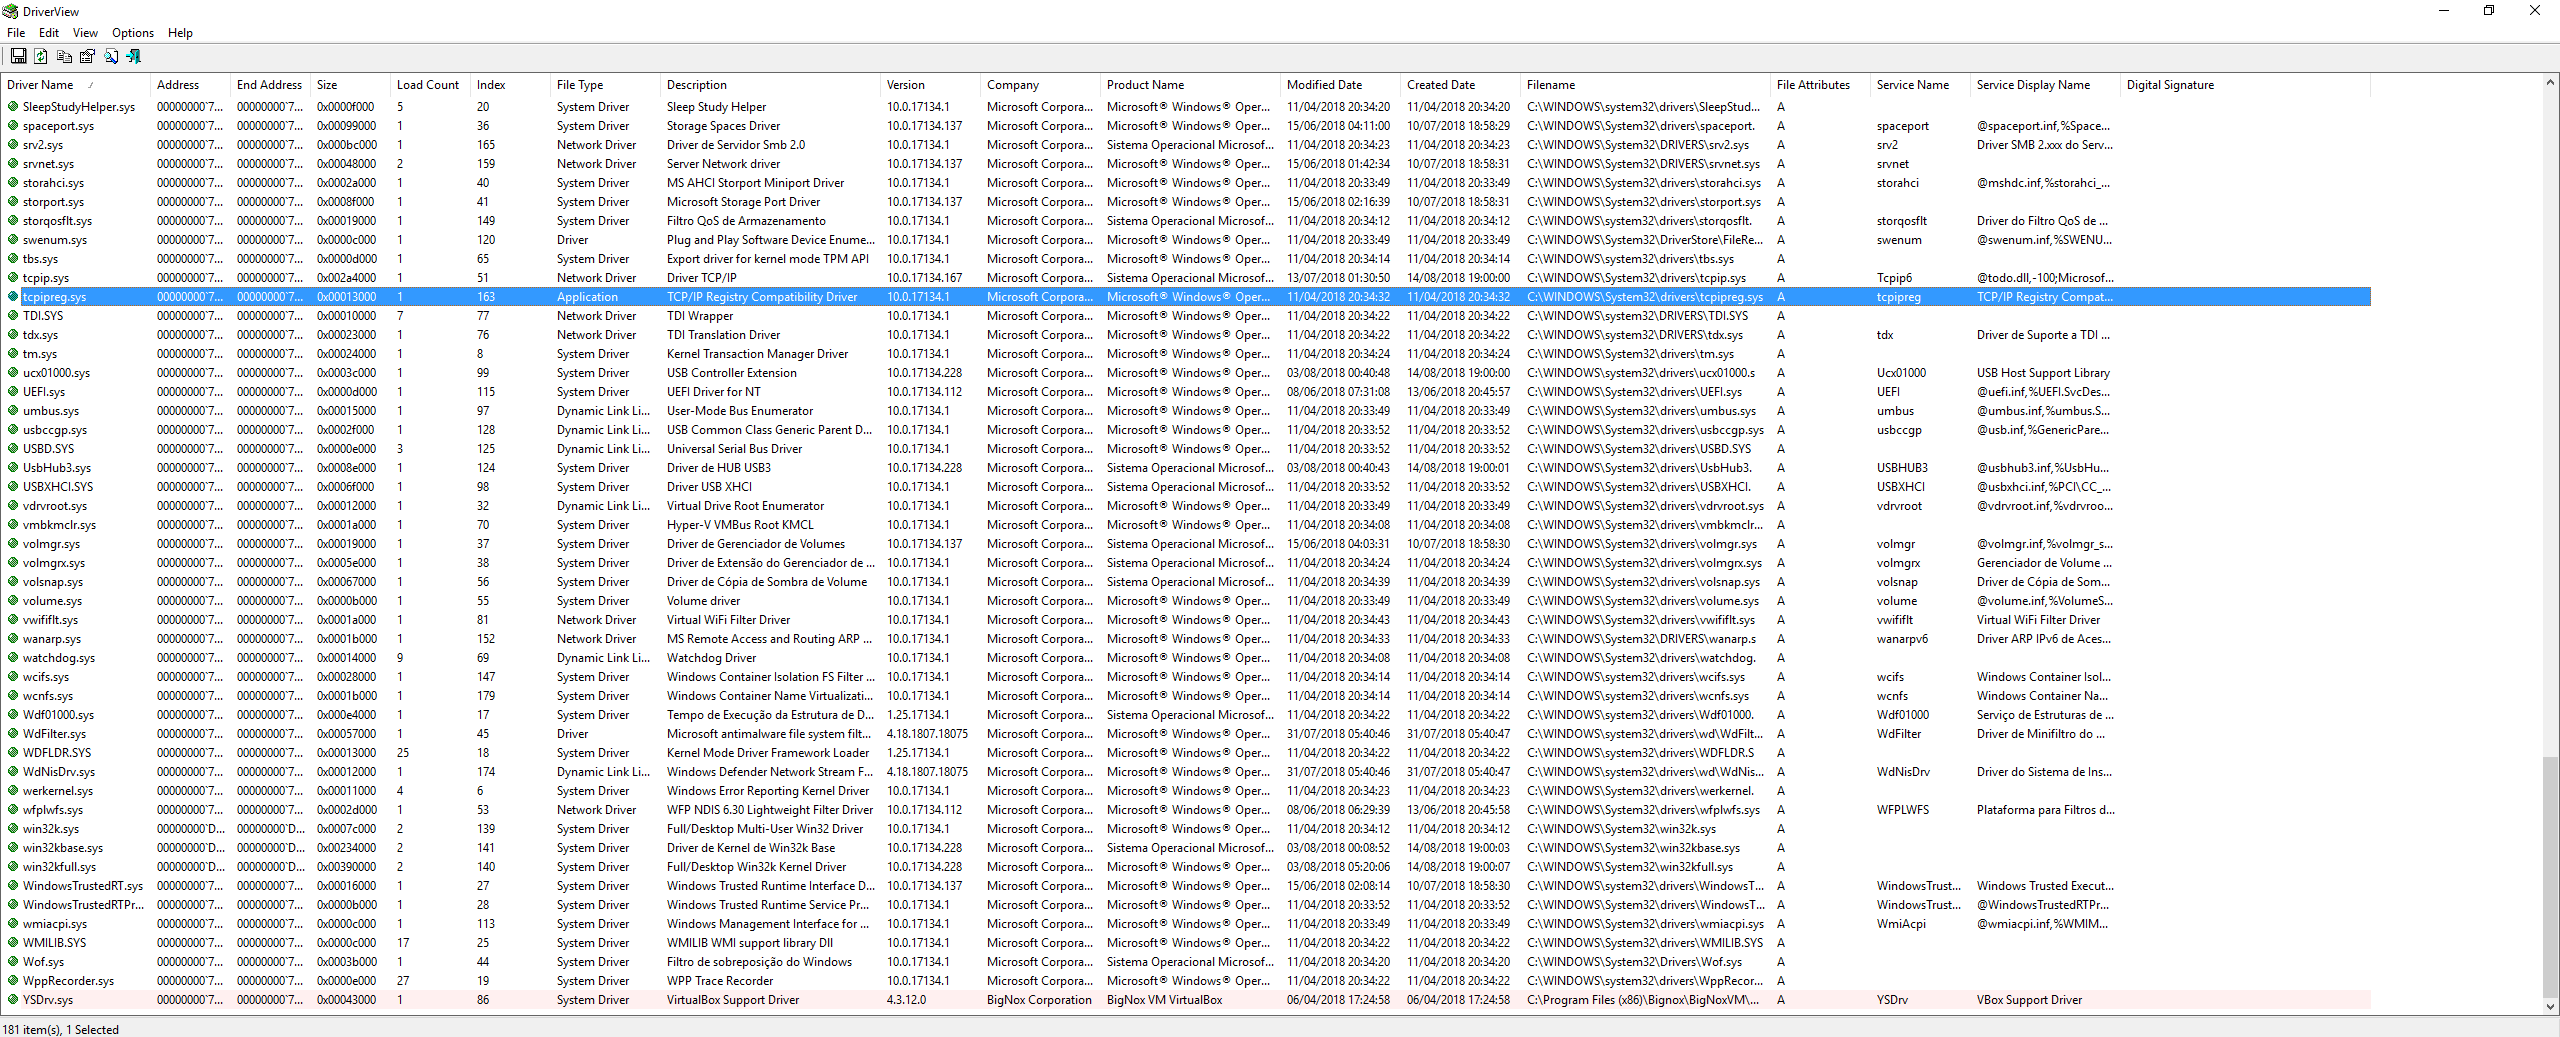Screen dimensions: 2560x1037
Task: Click the Save Selected Items floppy icon
Action: coord(18,57)
